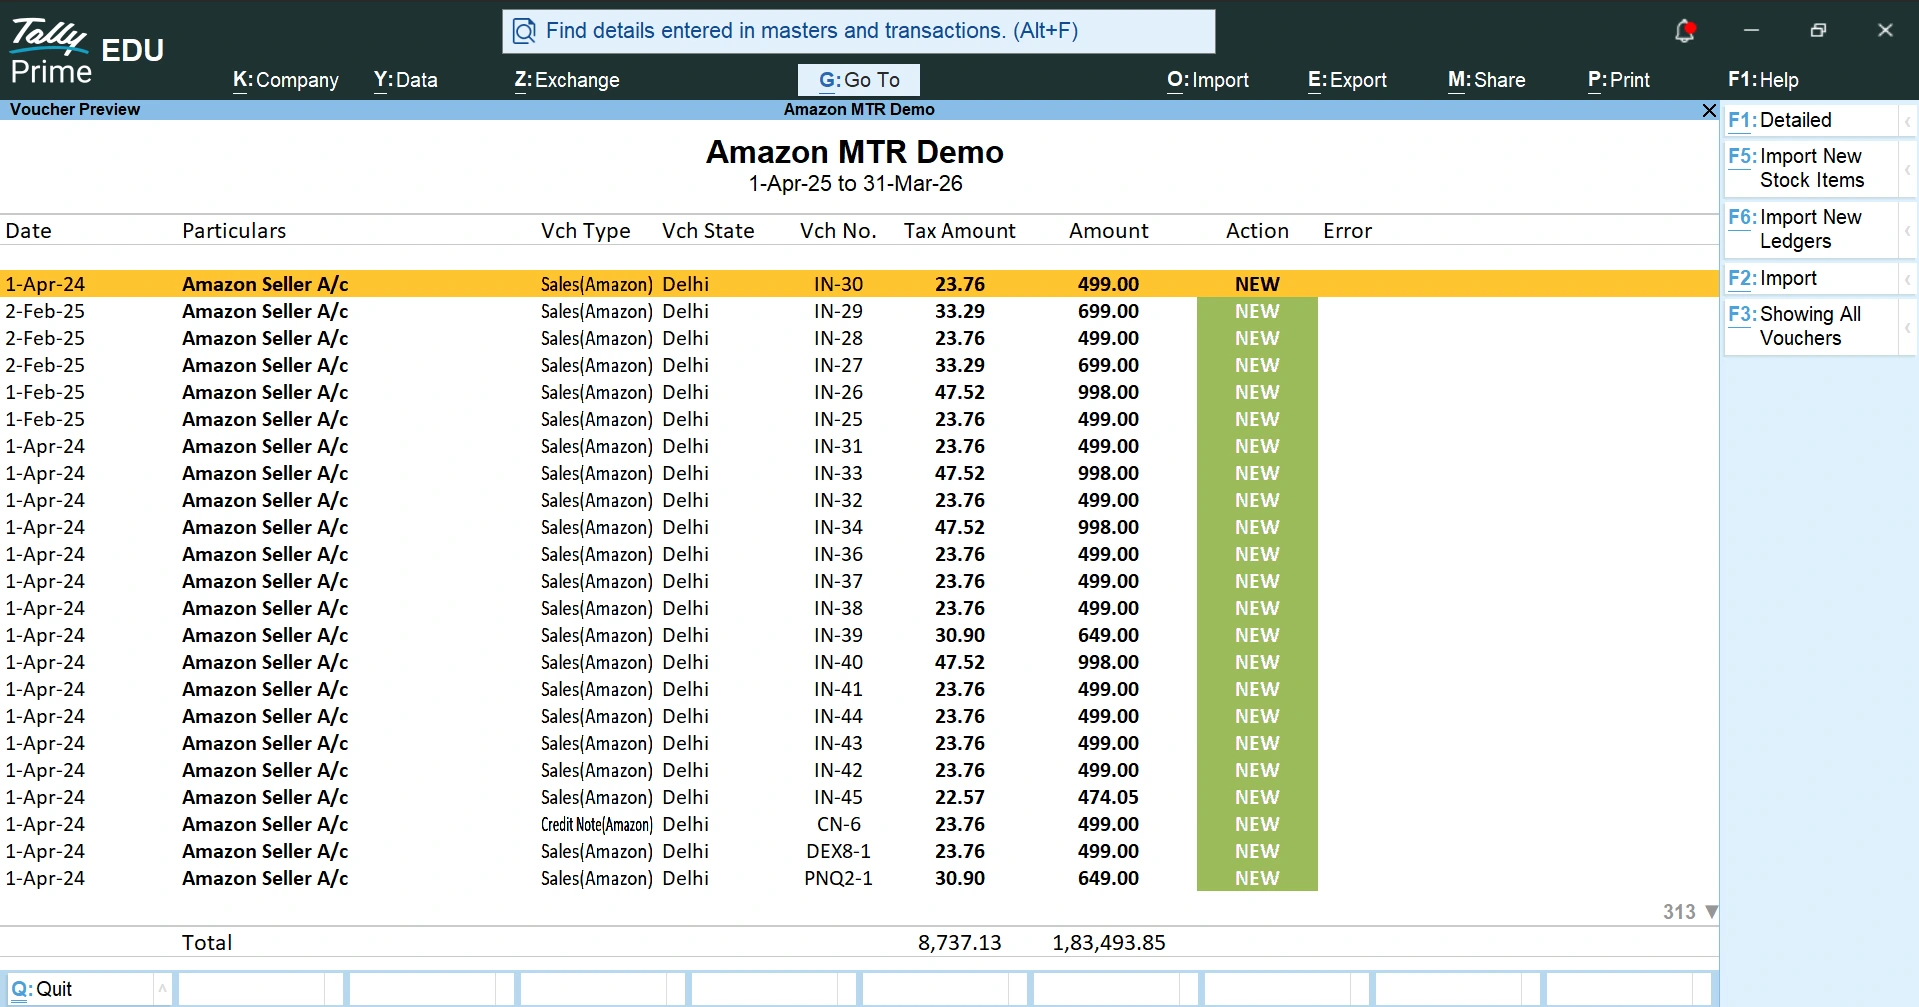The image size is (1919, 1007).
Task: Open the Y: Data menu
Action: coord(405,80)
